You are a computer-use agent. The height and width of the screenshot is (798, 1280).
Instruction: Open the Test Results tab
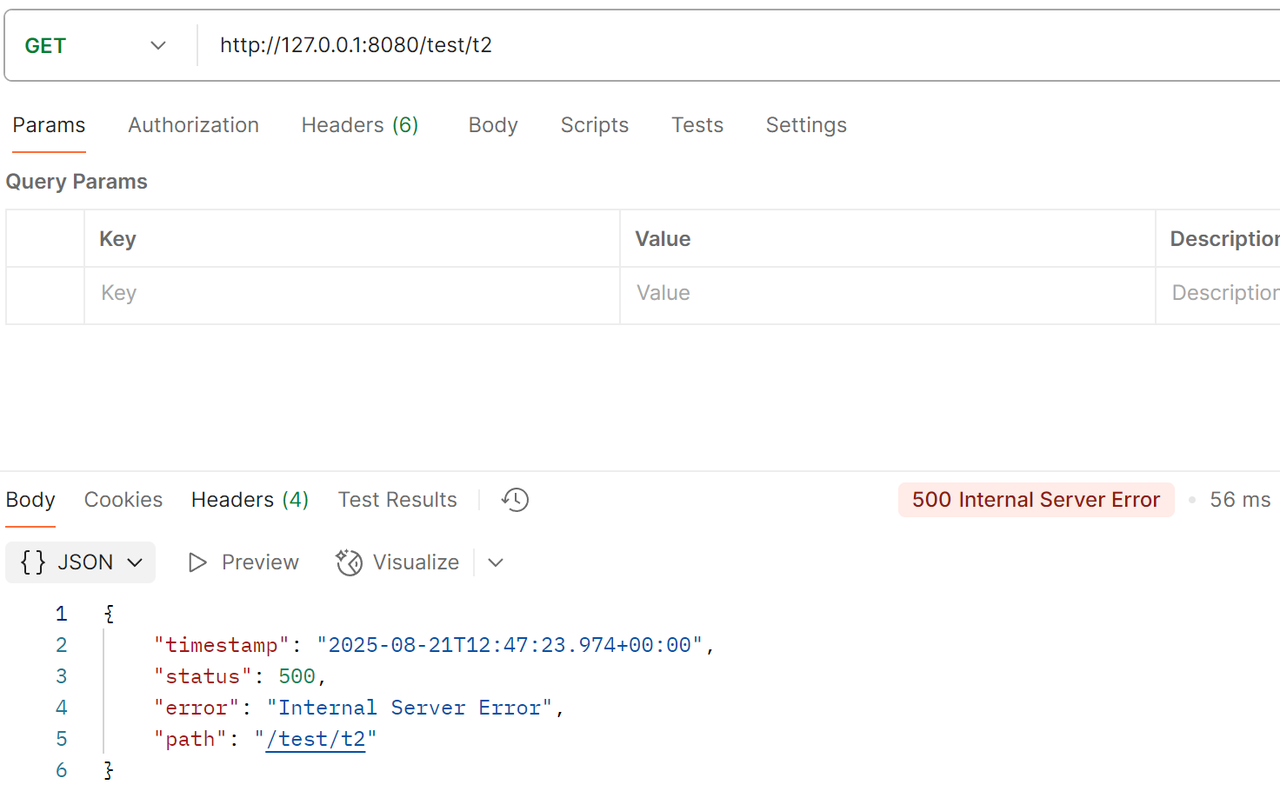click(x=397, y=500)
